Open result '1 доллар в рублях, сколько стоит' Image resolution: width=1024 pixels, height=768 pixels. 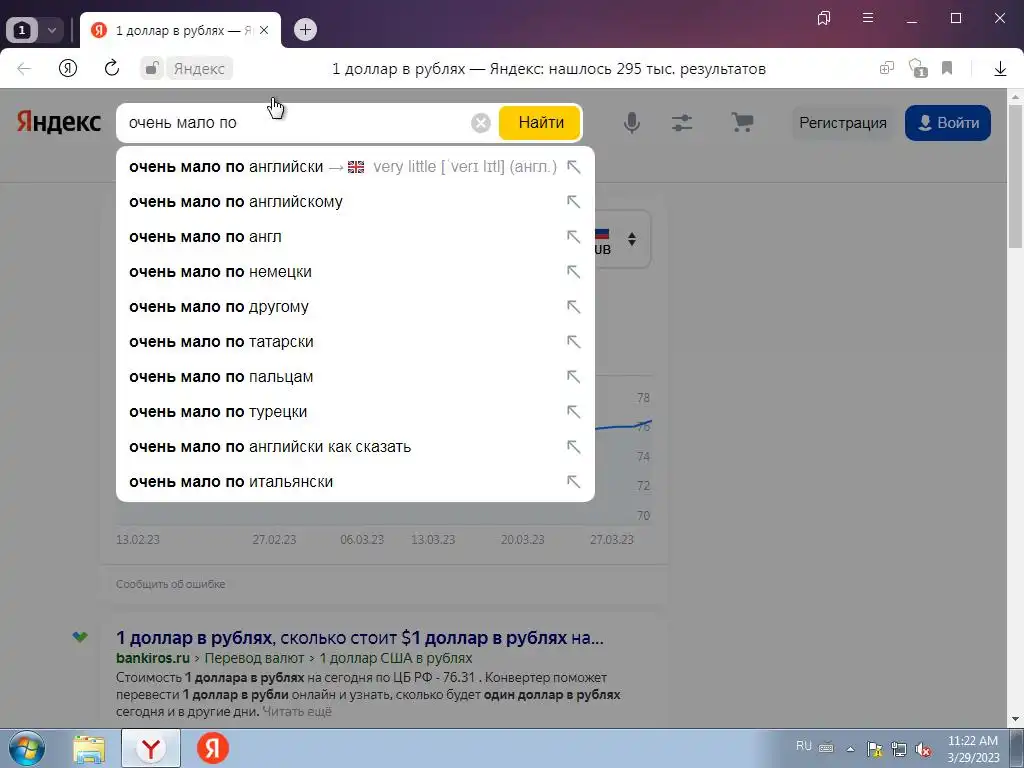pos(360,637)
